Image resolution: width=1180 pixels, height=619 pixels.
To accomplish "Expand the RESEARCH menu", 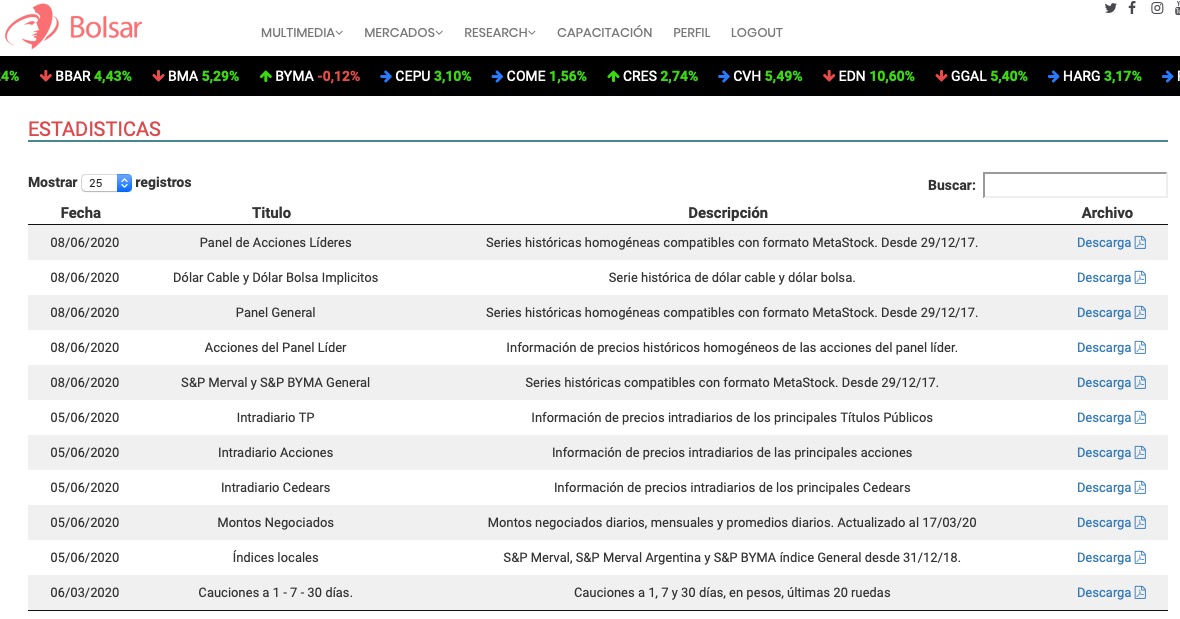I will click(500, 32).
